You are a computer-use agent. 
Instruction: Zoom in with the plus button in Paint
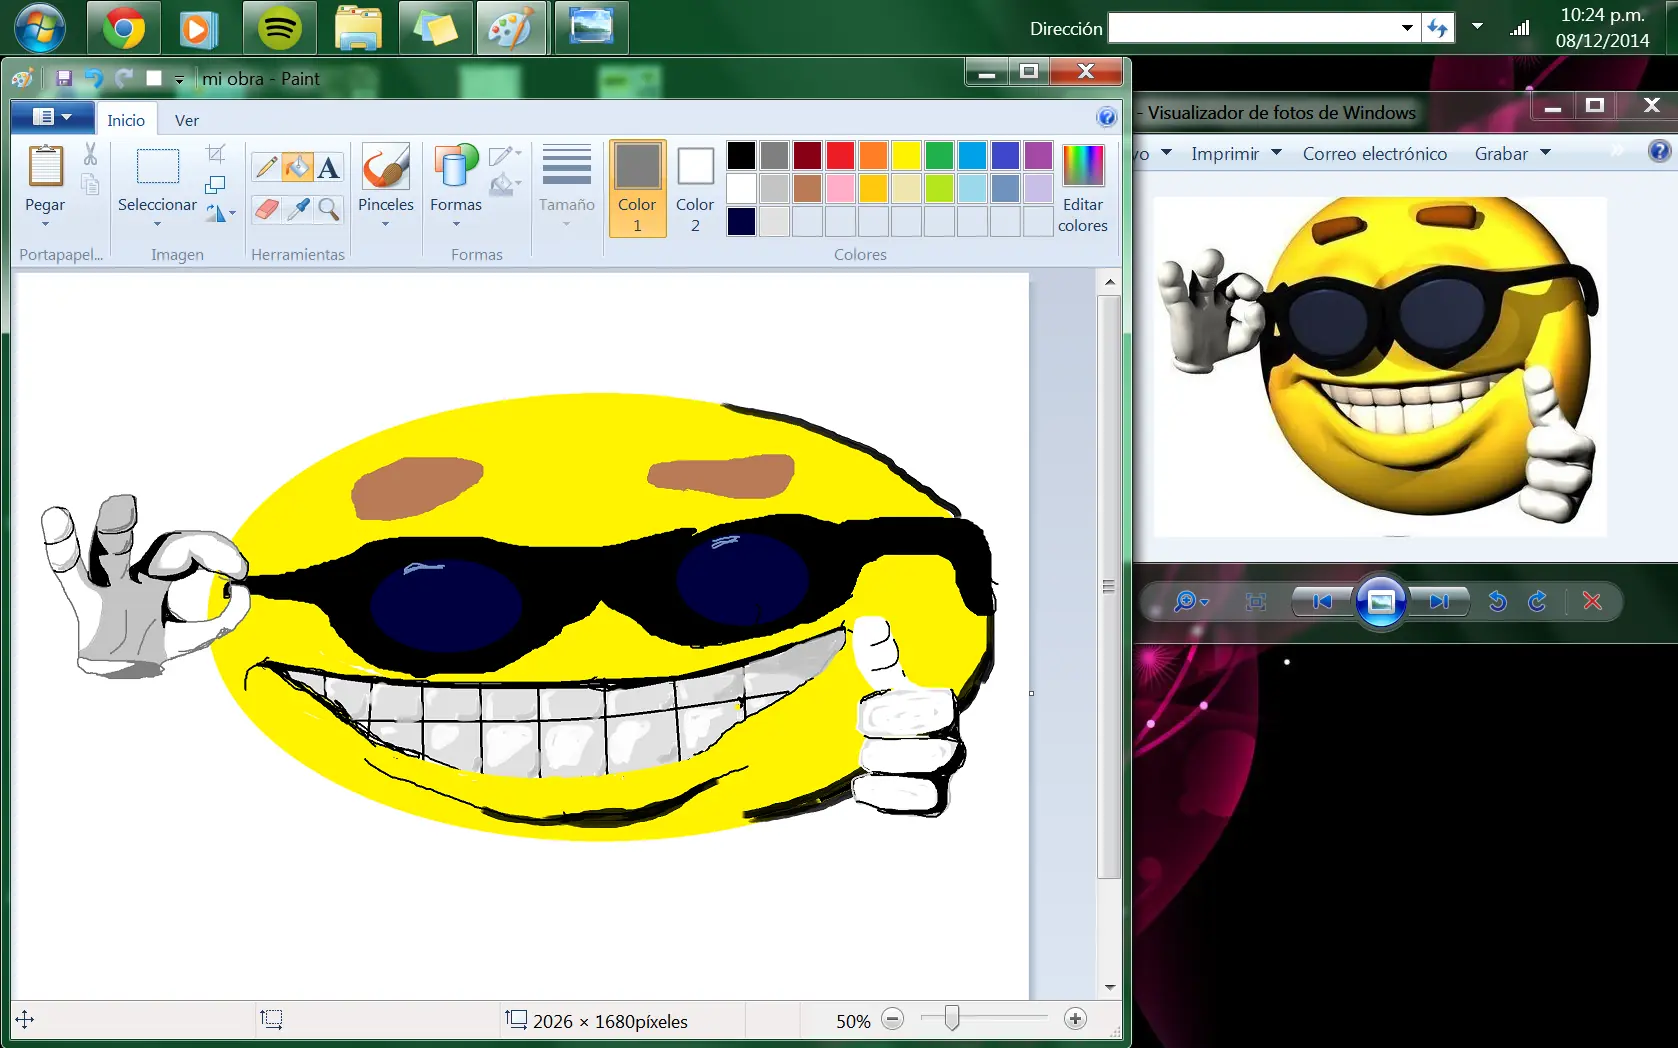pos(1075,1019)
